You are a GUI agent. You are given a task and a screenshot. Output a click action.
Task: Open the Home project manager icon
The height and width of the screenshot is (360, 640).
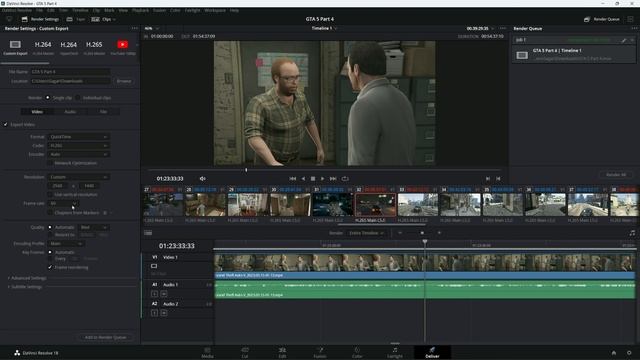613,353
